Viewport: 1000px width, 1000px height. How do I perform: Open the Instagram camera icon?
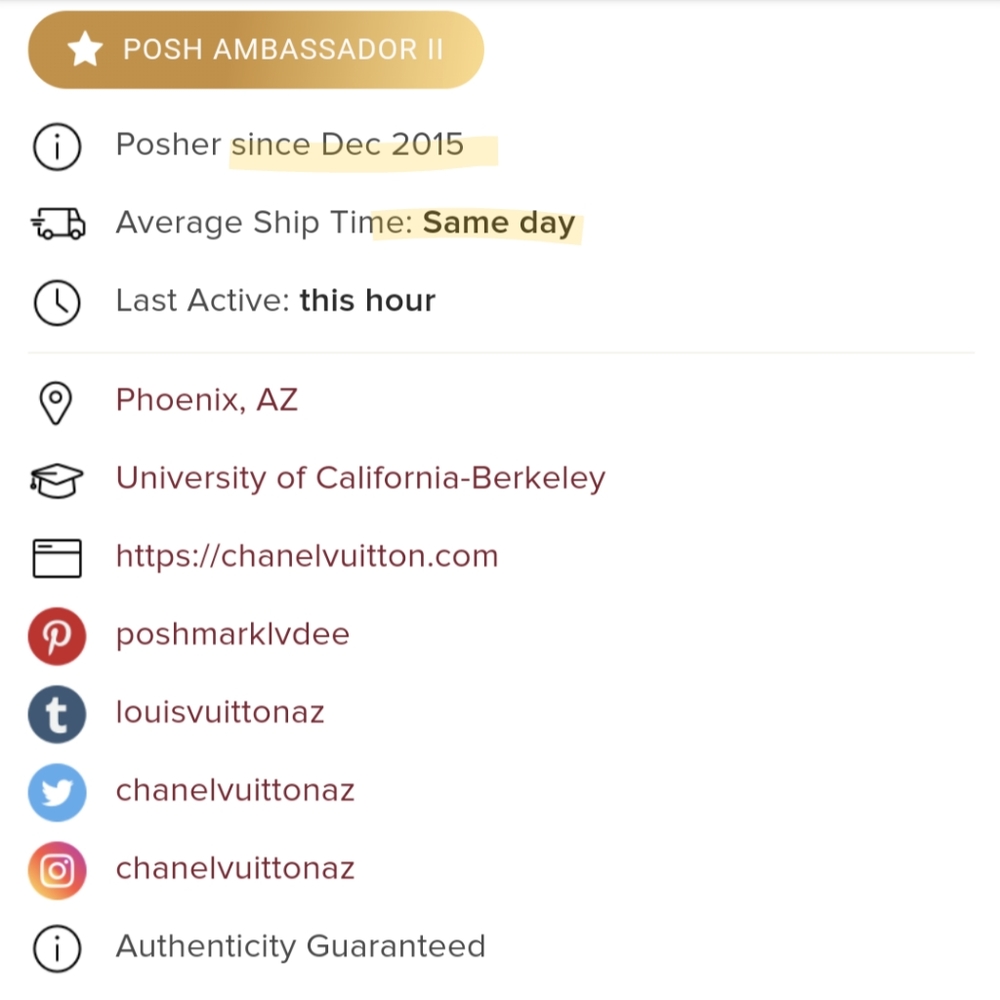pos(57,870)
